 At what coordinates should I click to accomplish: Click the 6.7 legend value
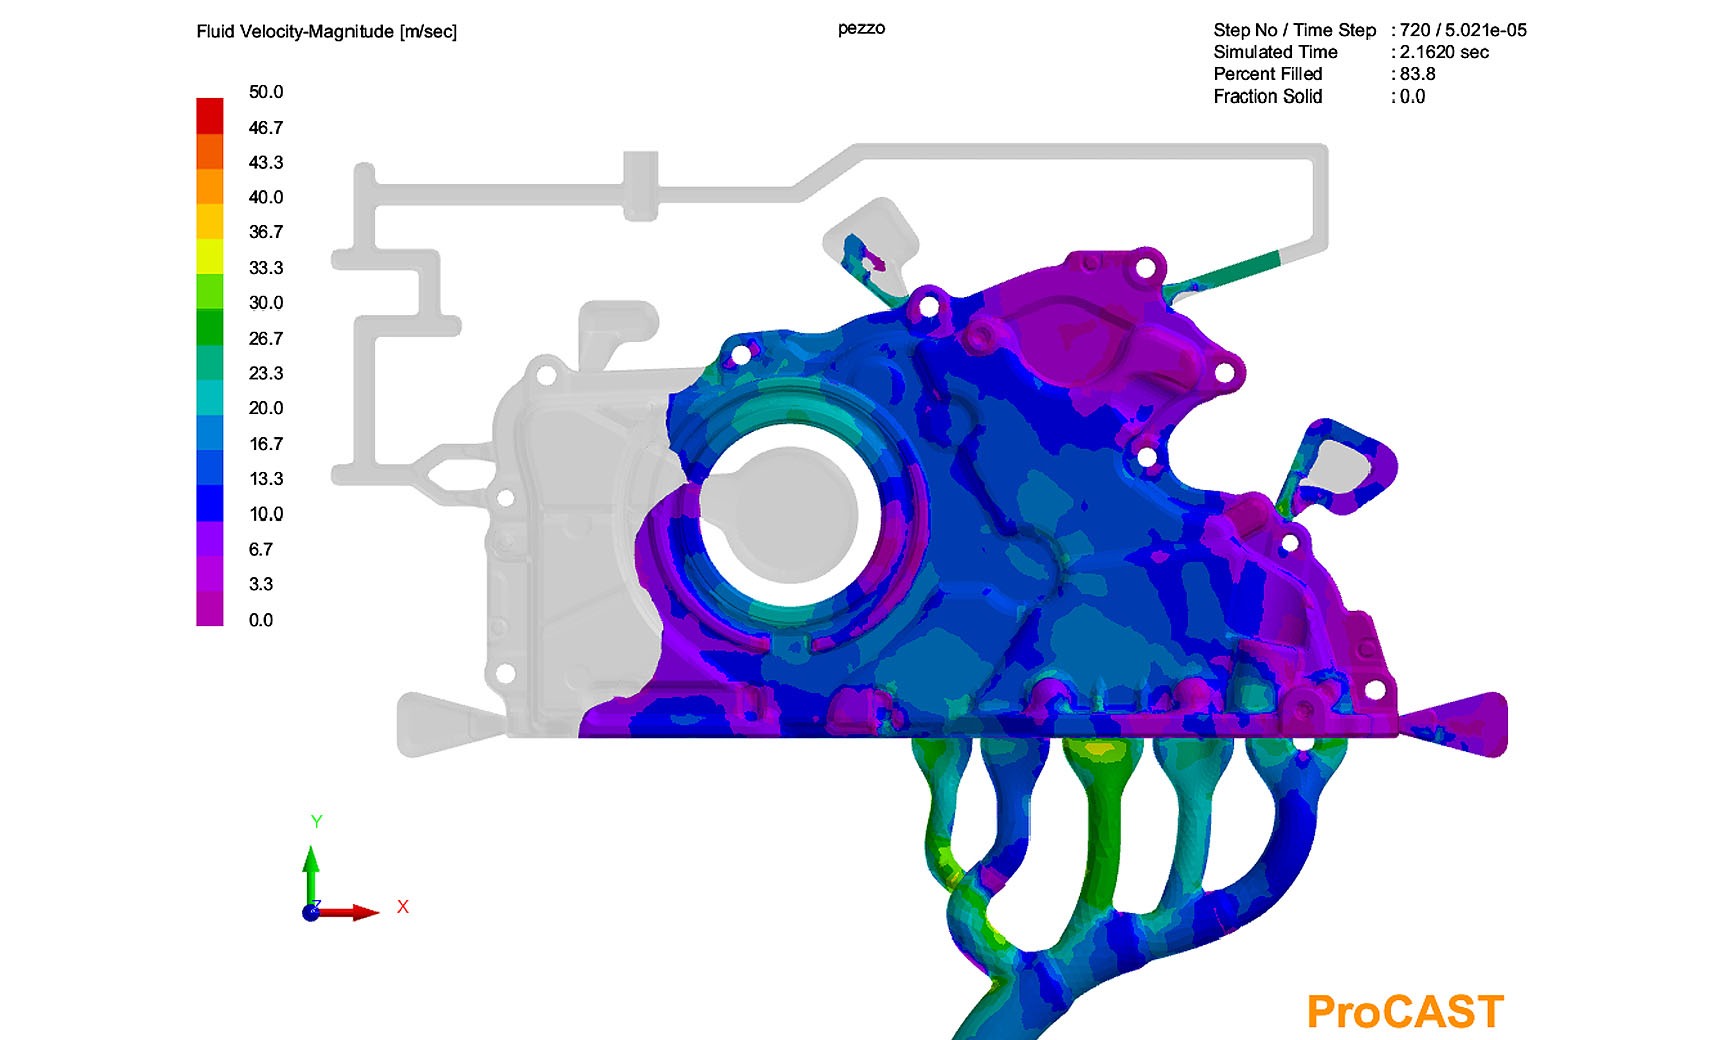[x=261, y=549]
